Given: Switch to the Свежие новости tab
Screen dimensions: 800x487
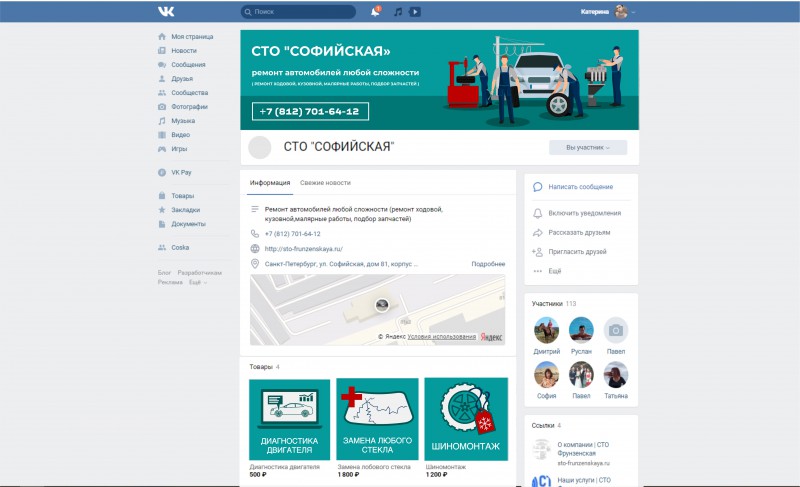Looking at the screenshot, I should (x=325, y=183).
